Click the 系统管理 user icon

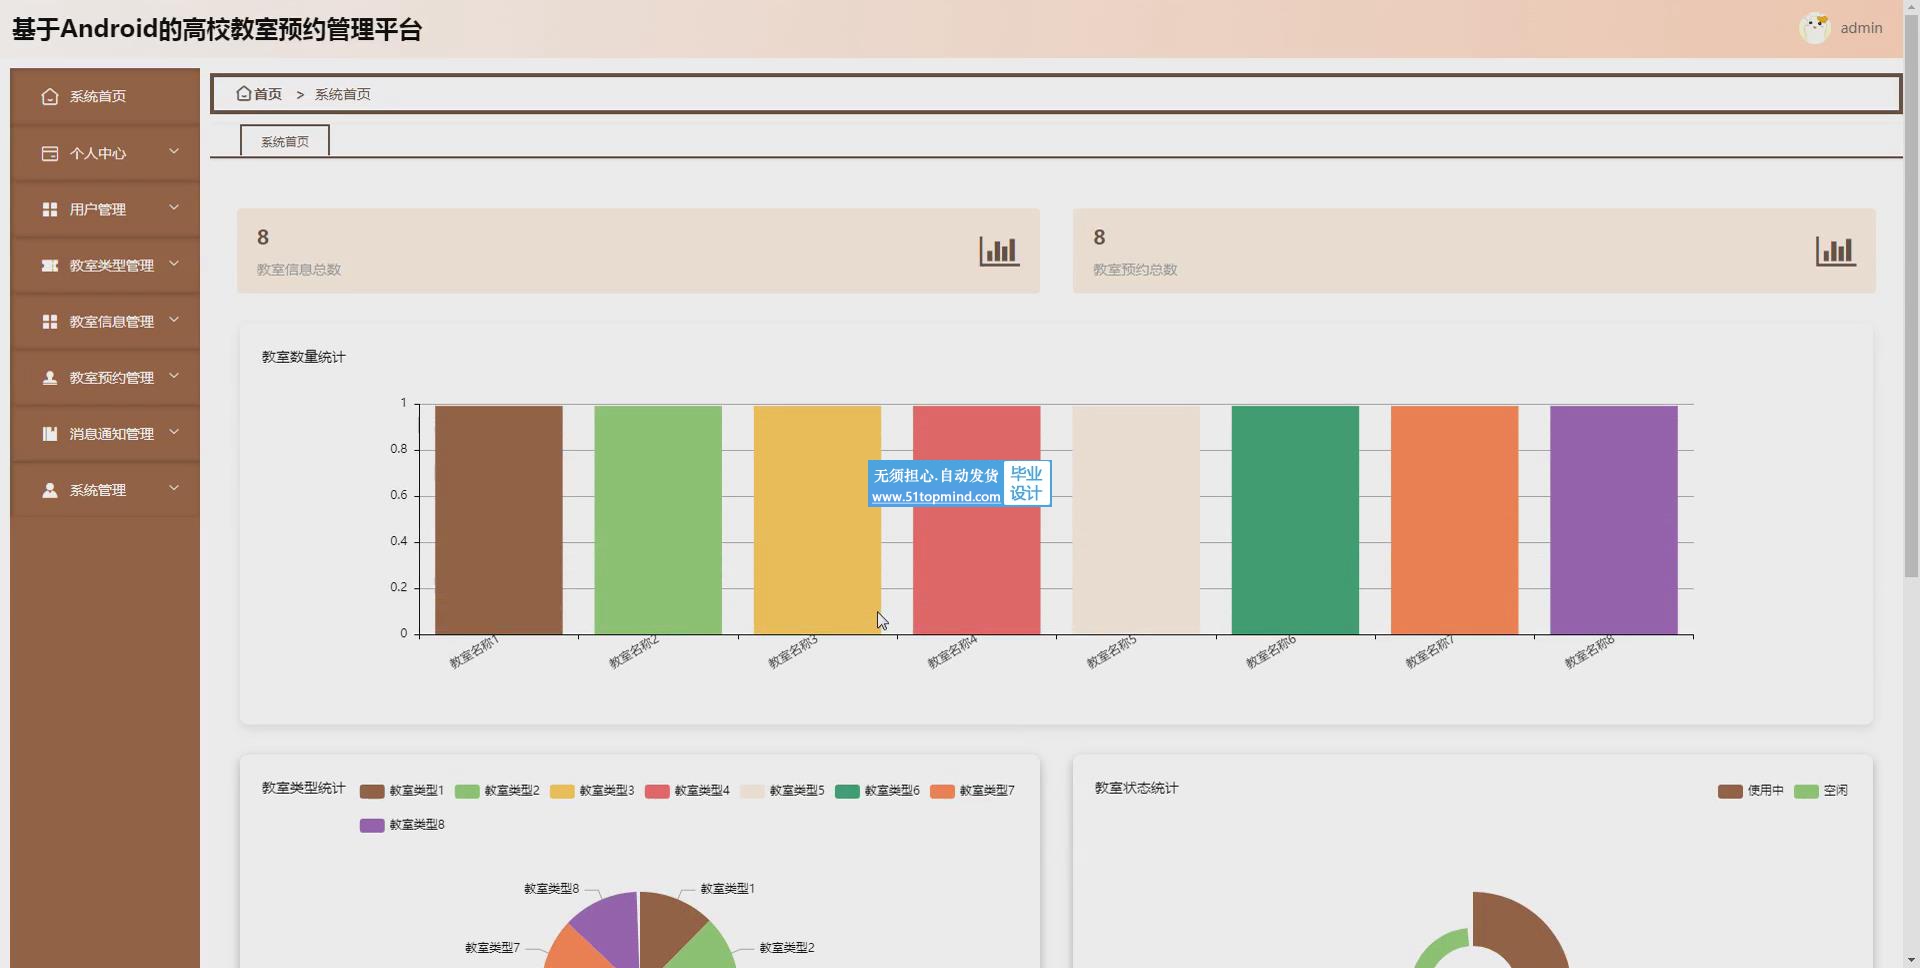pos(50,490)
